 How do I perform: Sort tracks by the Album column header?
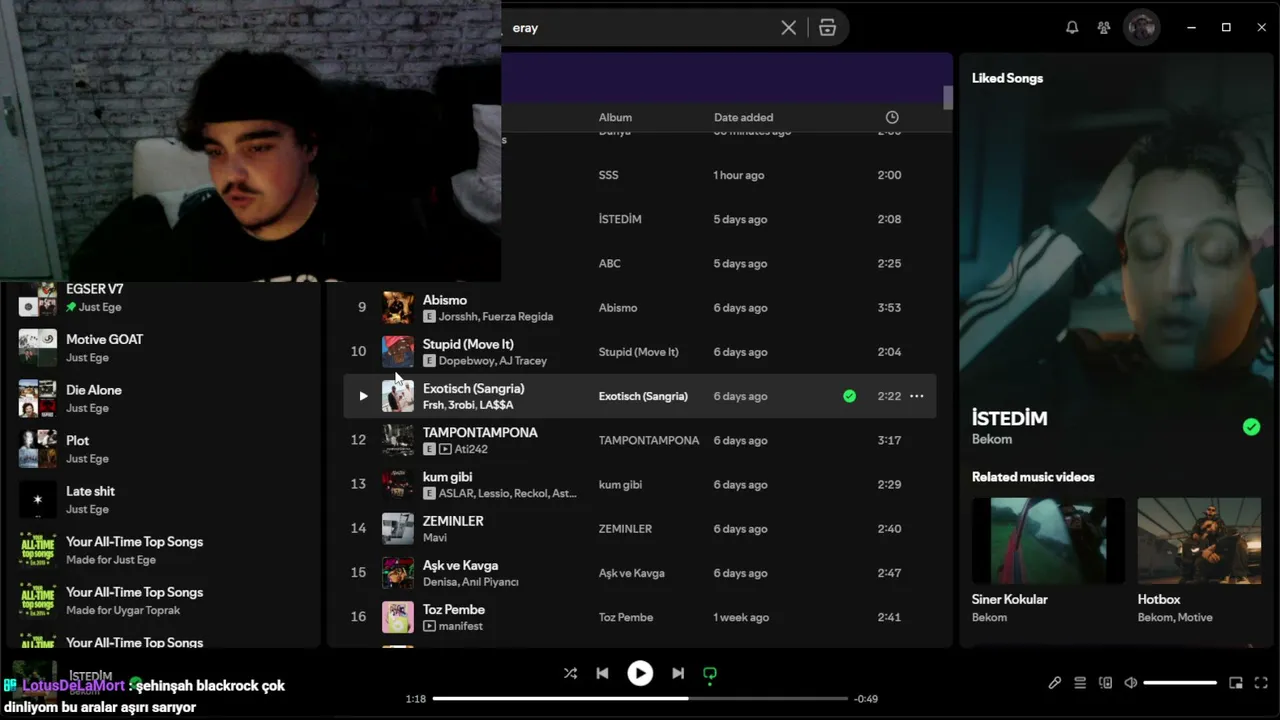click(615, 117)
